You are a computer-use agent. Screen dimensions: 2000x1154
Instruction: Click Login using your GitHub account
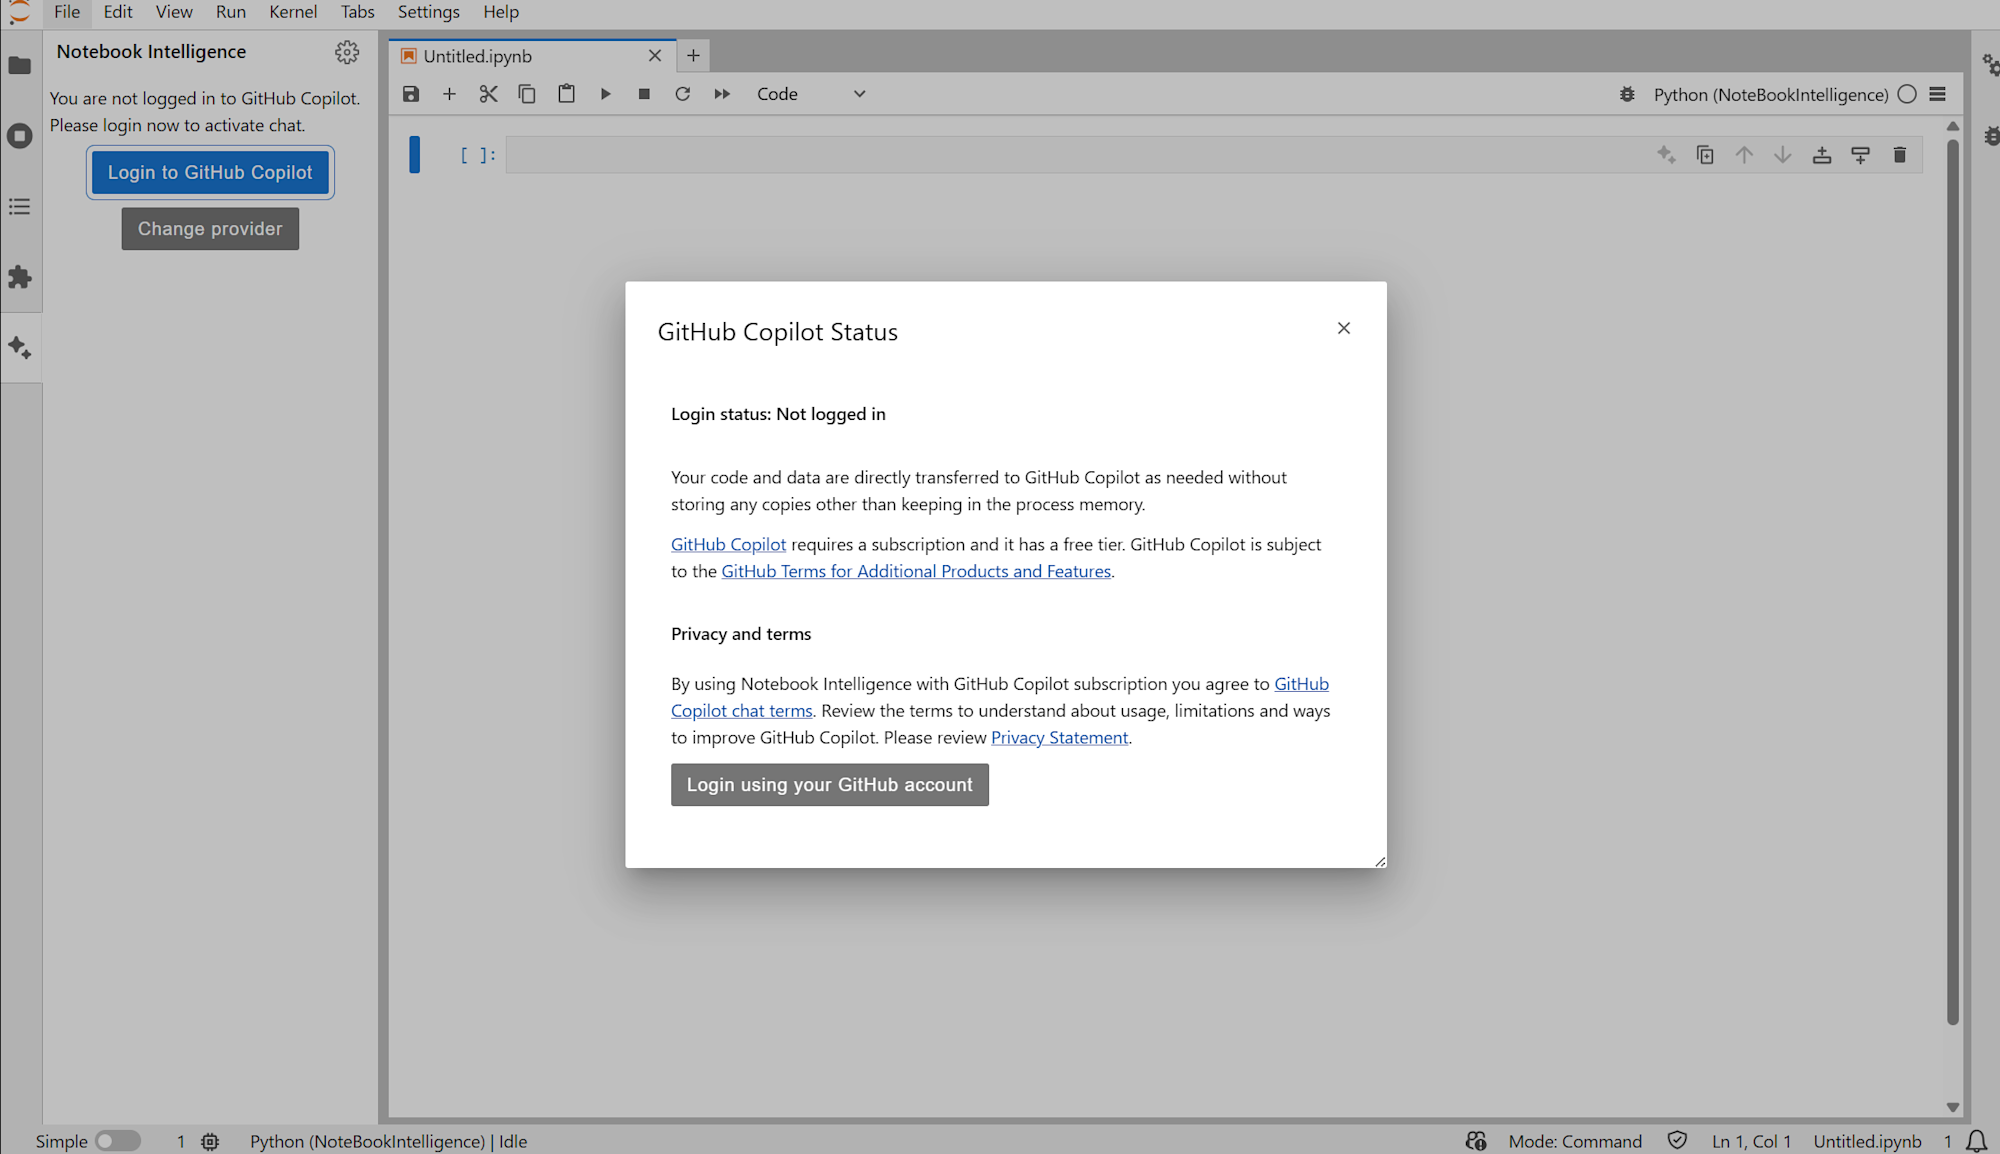tap(830, 785)
